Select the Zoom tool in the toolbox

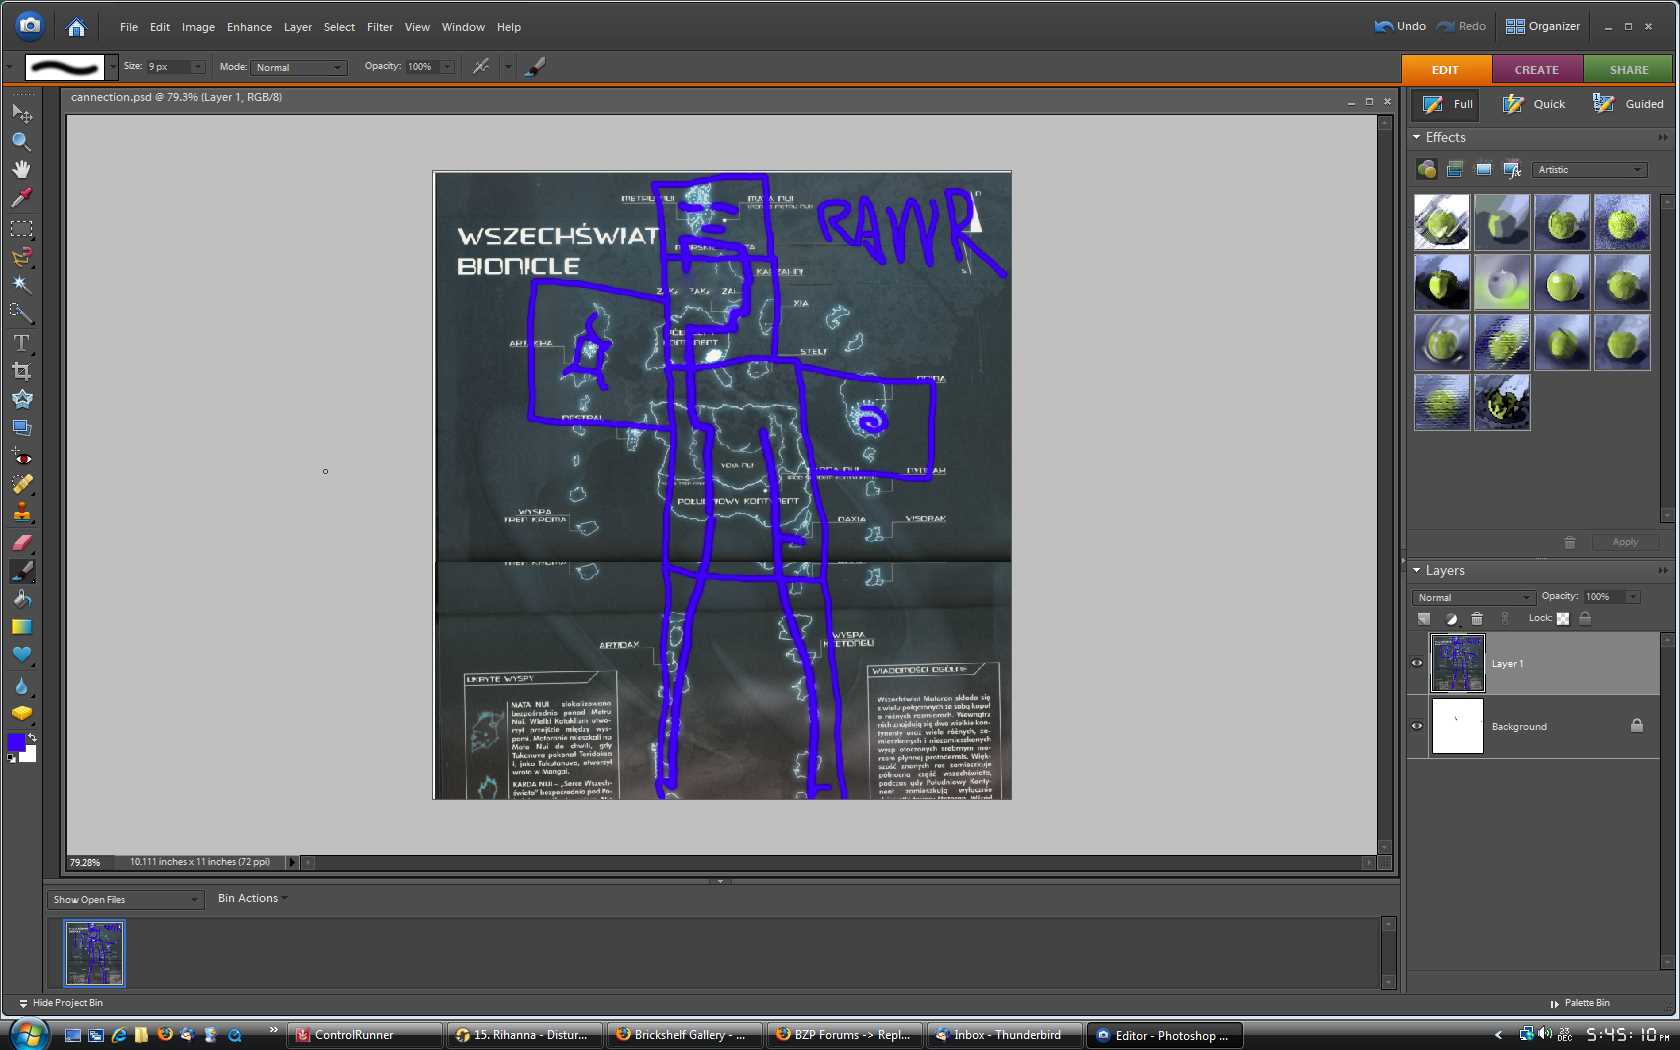[21, 141]
